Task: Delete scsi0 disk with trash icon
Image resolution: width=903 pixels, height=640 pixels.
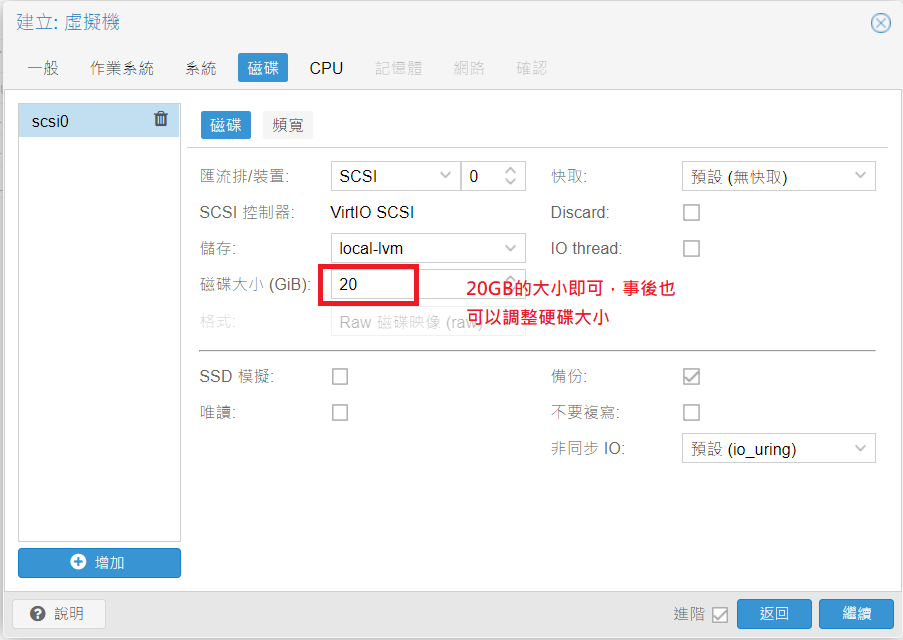Action: pyautogui.click(x=161, y=119)
